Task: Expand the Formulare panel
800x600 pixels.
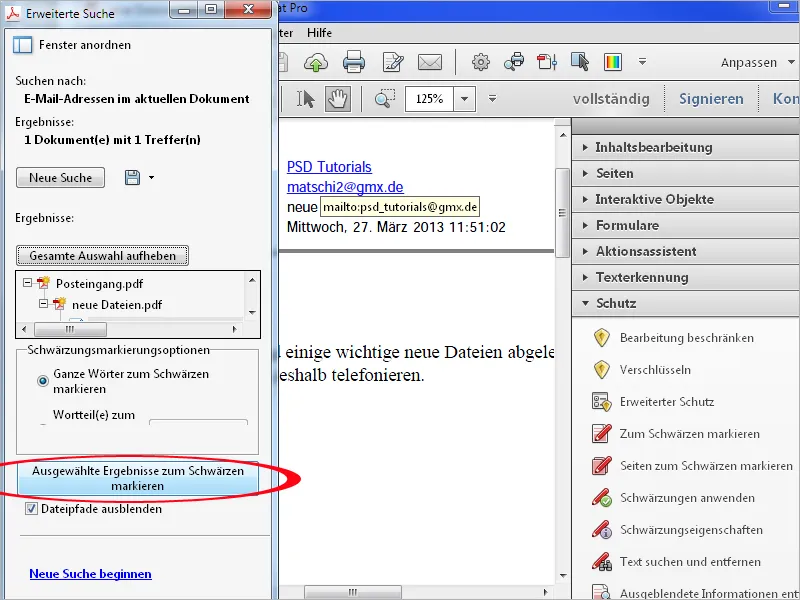Action: 686,226
